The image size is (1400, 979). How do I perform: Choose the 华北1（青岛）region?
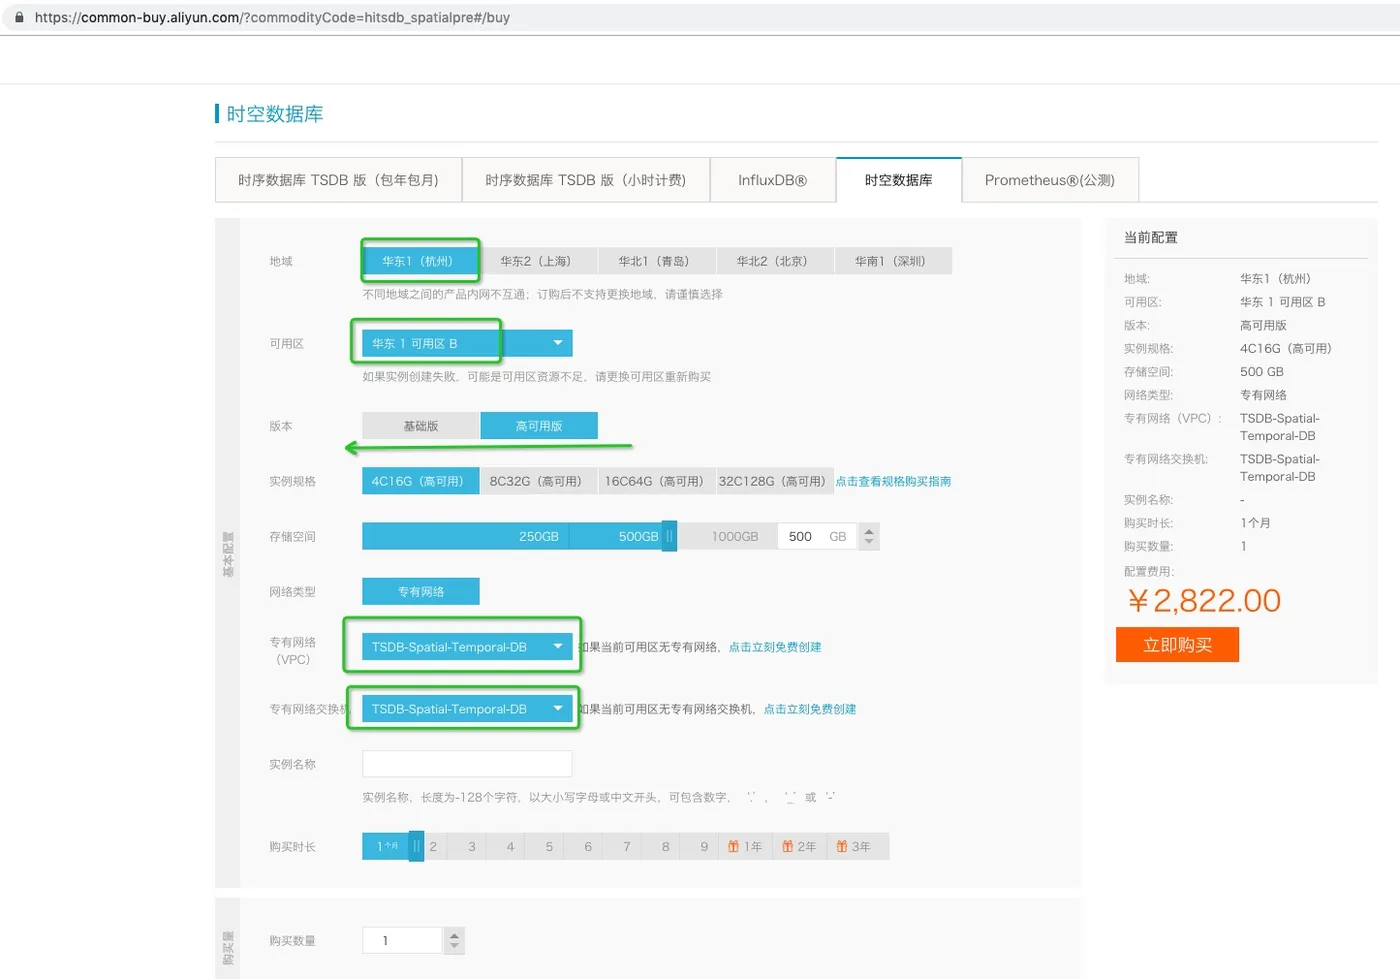pyautogui.click(x=656, y=261)
